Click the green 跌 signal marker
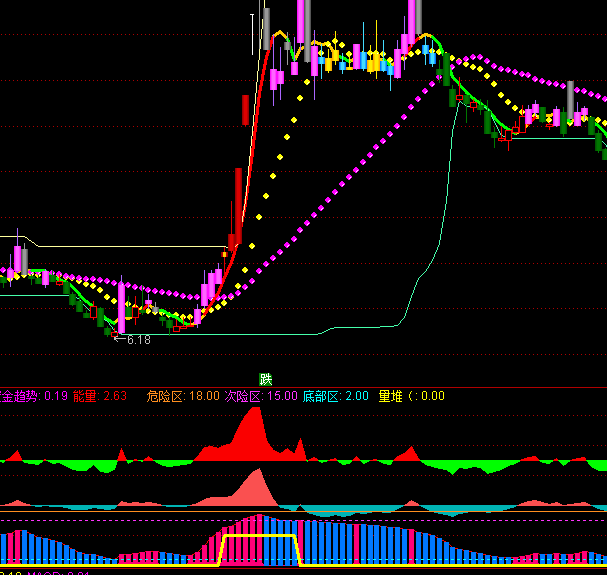 (265, 379)
